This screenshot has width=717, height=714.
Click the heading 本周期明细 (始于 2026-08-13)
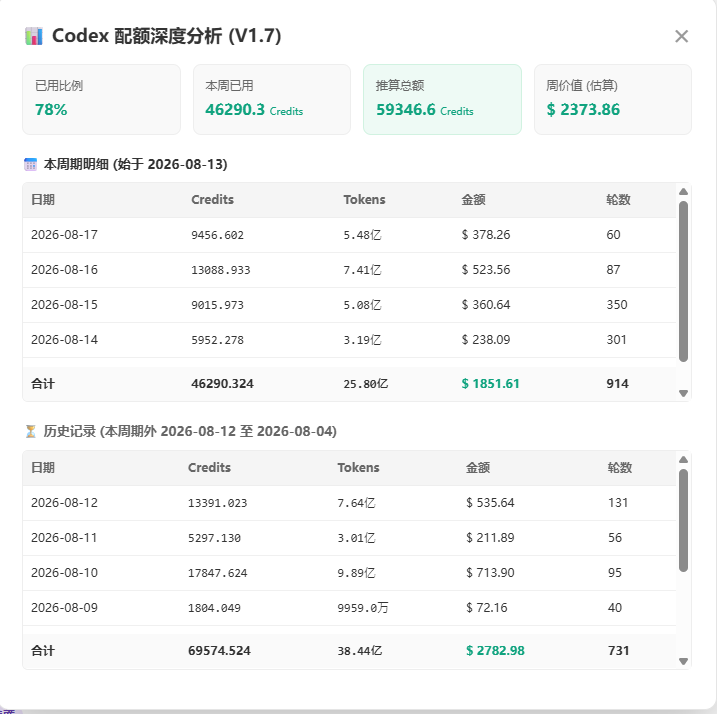[135, 164]
